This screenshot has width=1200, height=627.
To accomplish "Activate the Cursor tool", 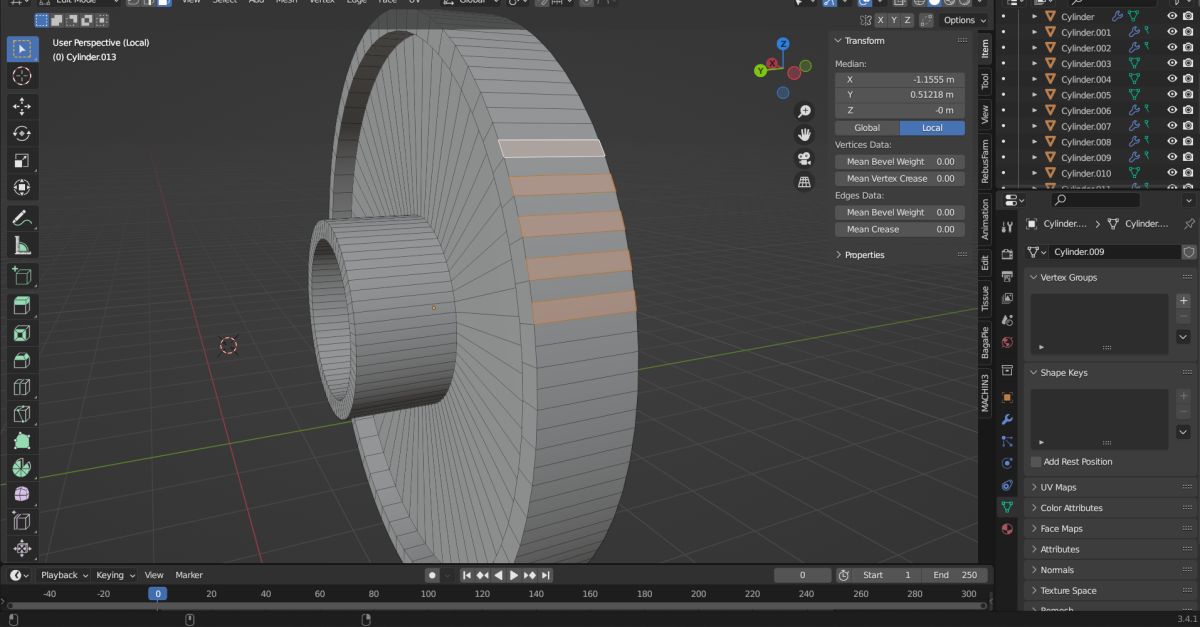I will [x=22, y=76].
